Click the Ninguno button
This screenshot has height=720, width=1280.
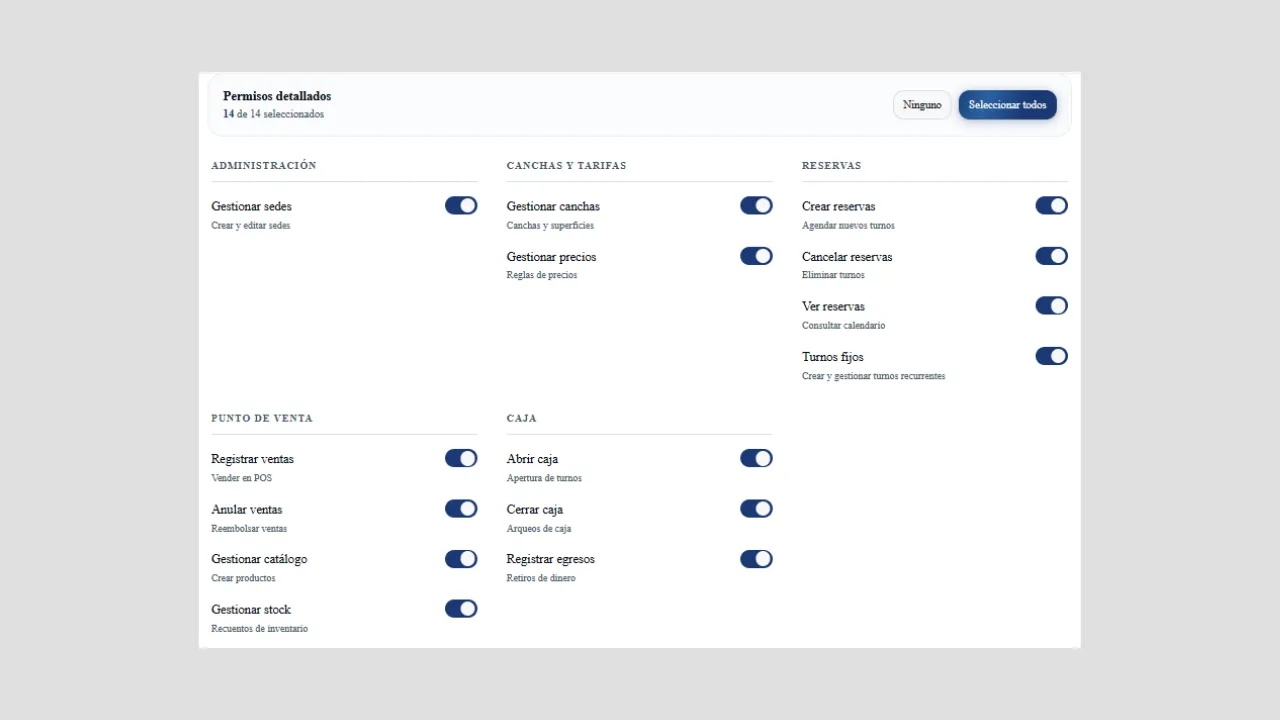tap(922, 105)
